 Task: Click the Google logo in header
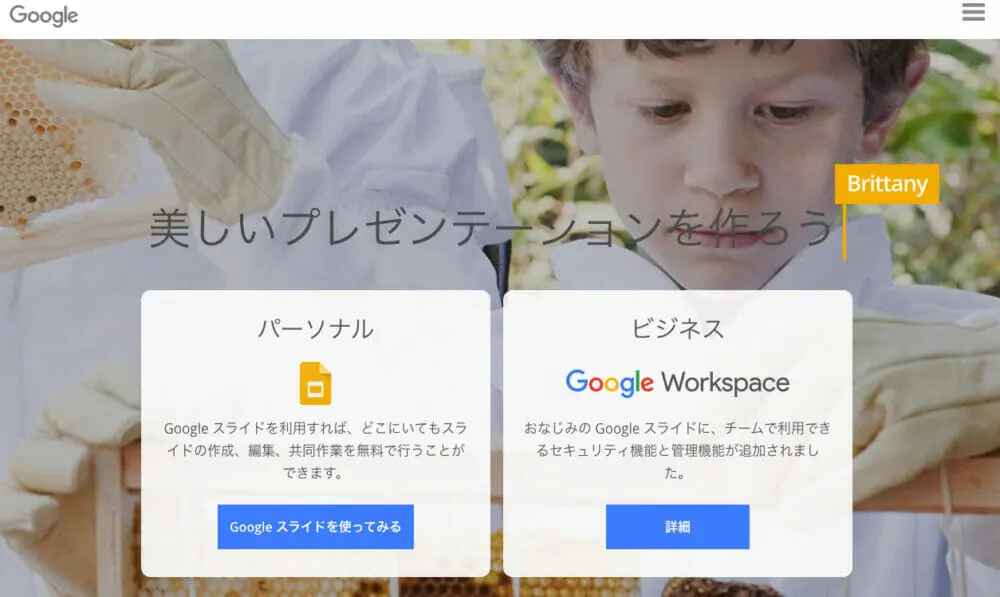coord(43,15)
